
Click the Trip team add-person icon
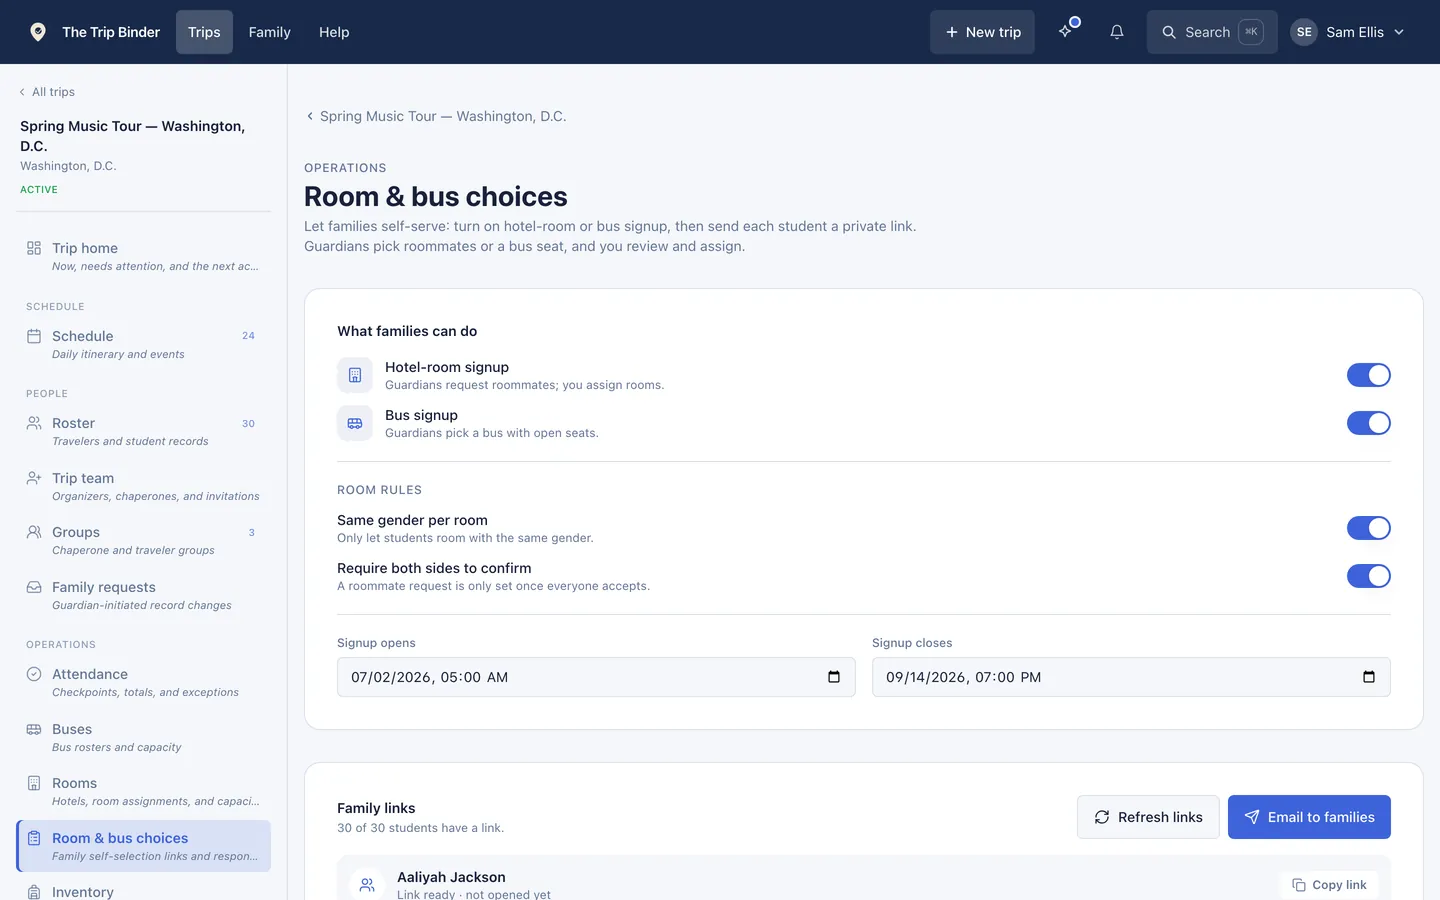click(x=34, y=478)
